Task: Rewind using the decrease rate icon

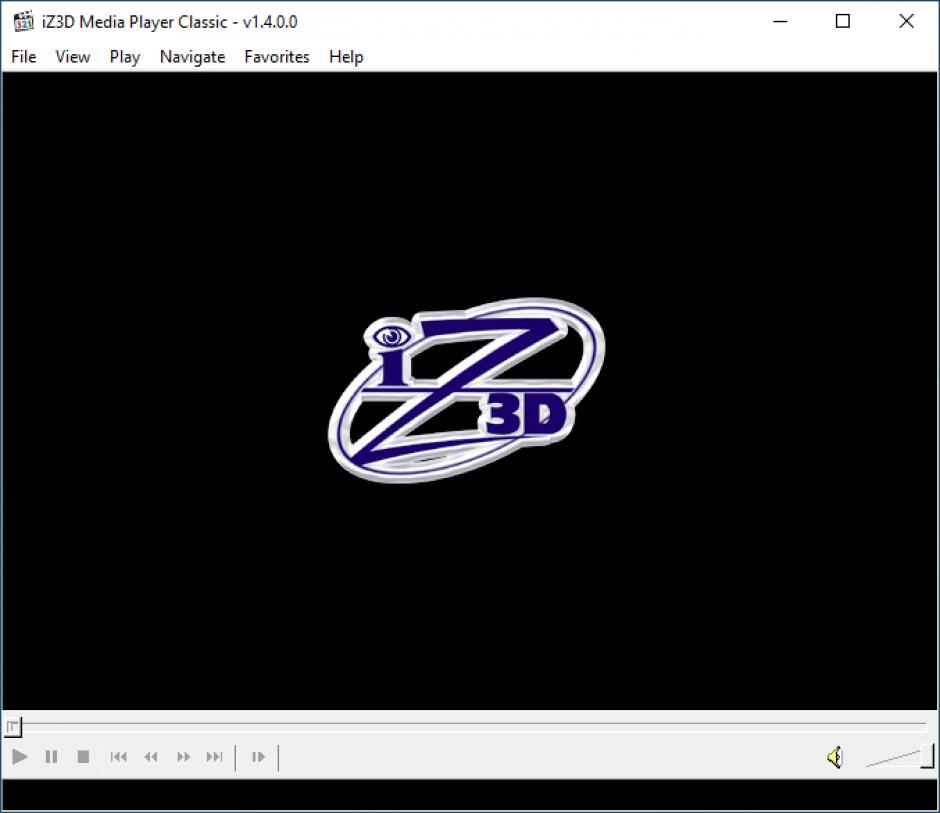Action: (x=150, y=757)
